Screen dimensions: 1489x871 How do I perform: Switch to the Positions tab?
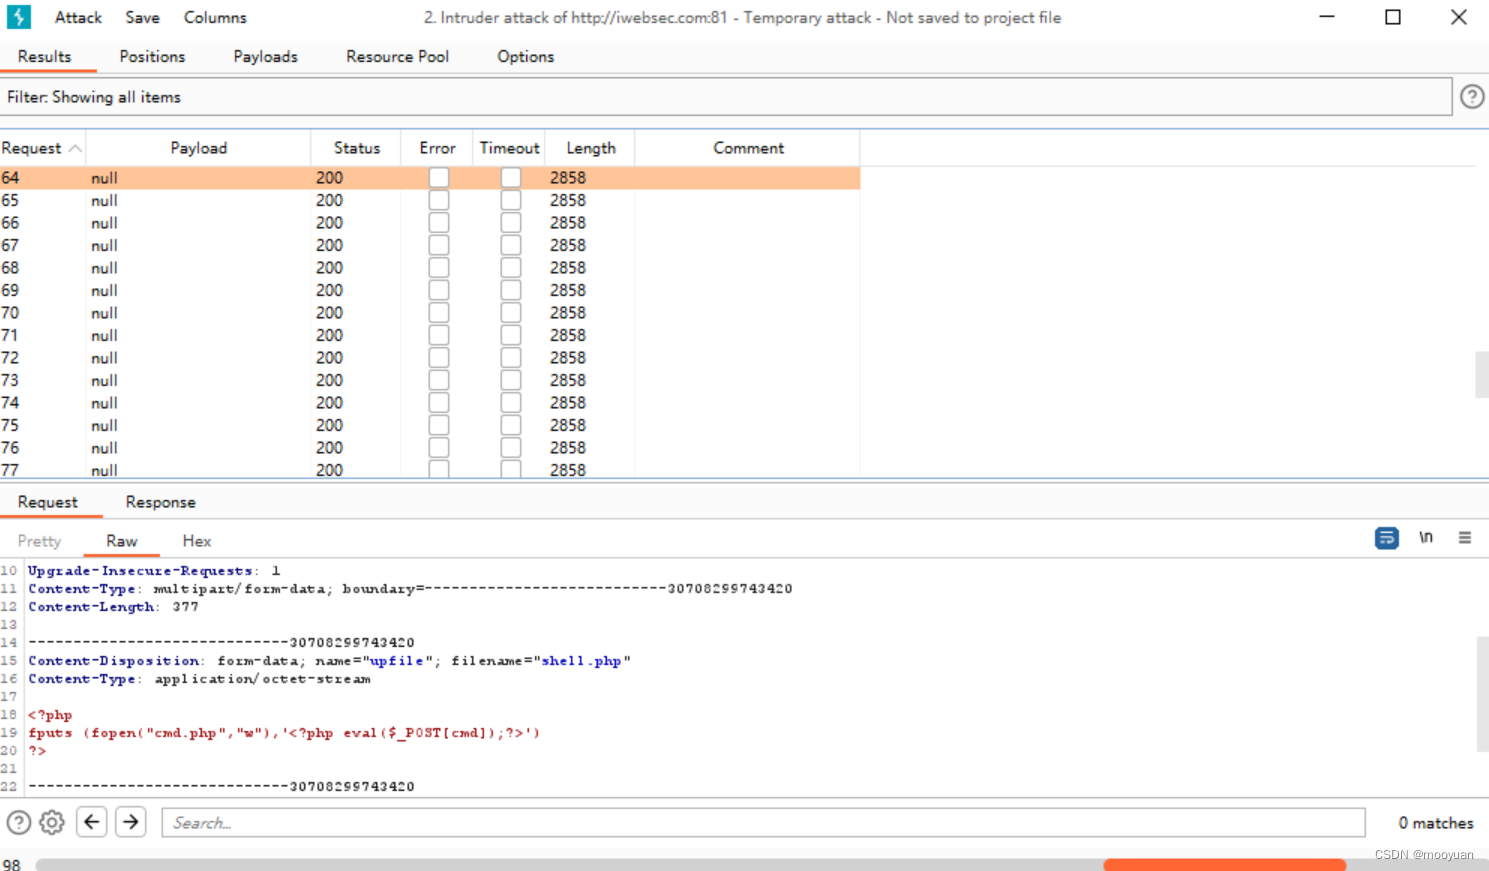(x=152, y=56)
